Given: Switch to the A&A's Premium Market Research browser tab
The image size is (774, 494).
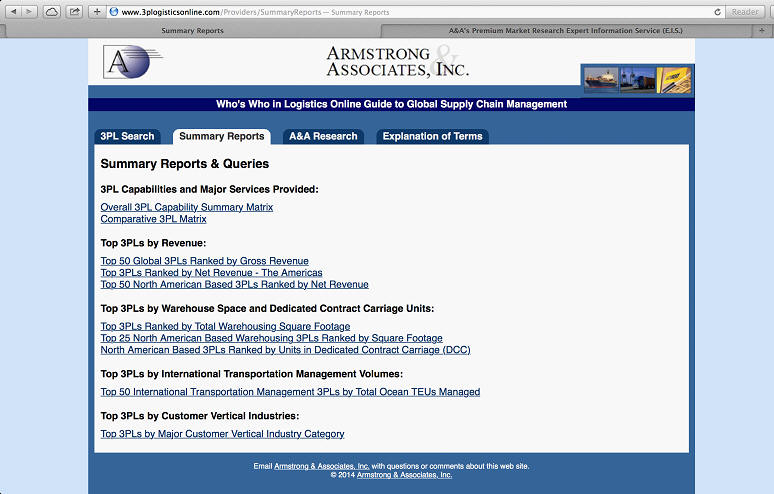Looking at the screenshot, I should (574, 30).
